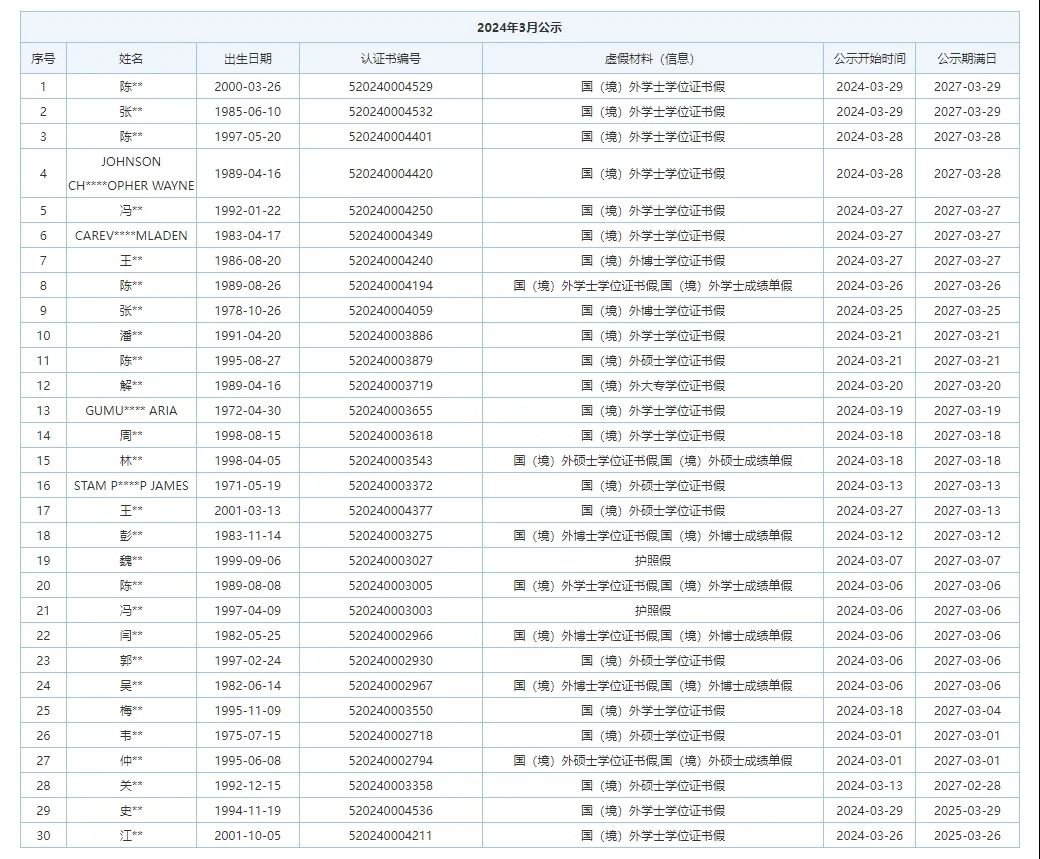Click the name 魏**

point(131,561)
